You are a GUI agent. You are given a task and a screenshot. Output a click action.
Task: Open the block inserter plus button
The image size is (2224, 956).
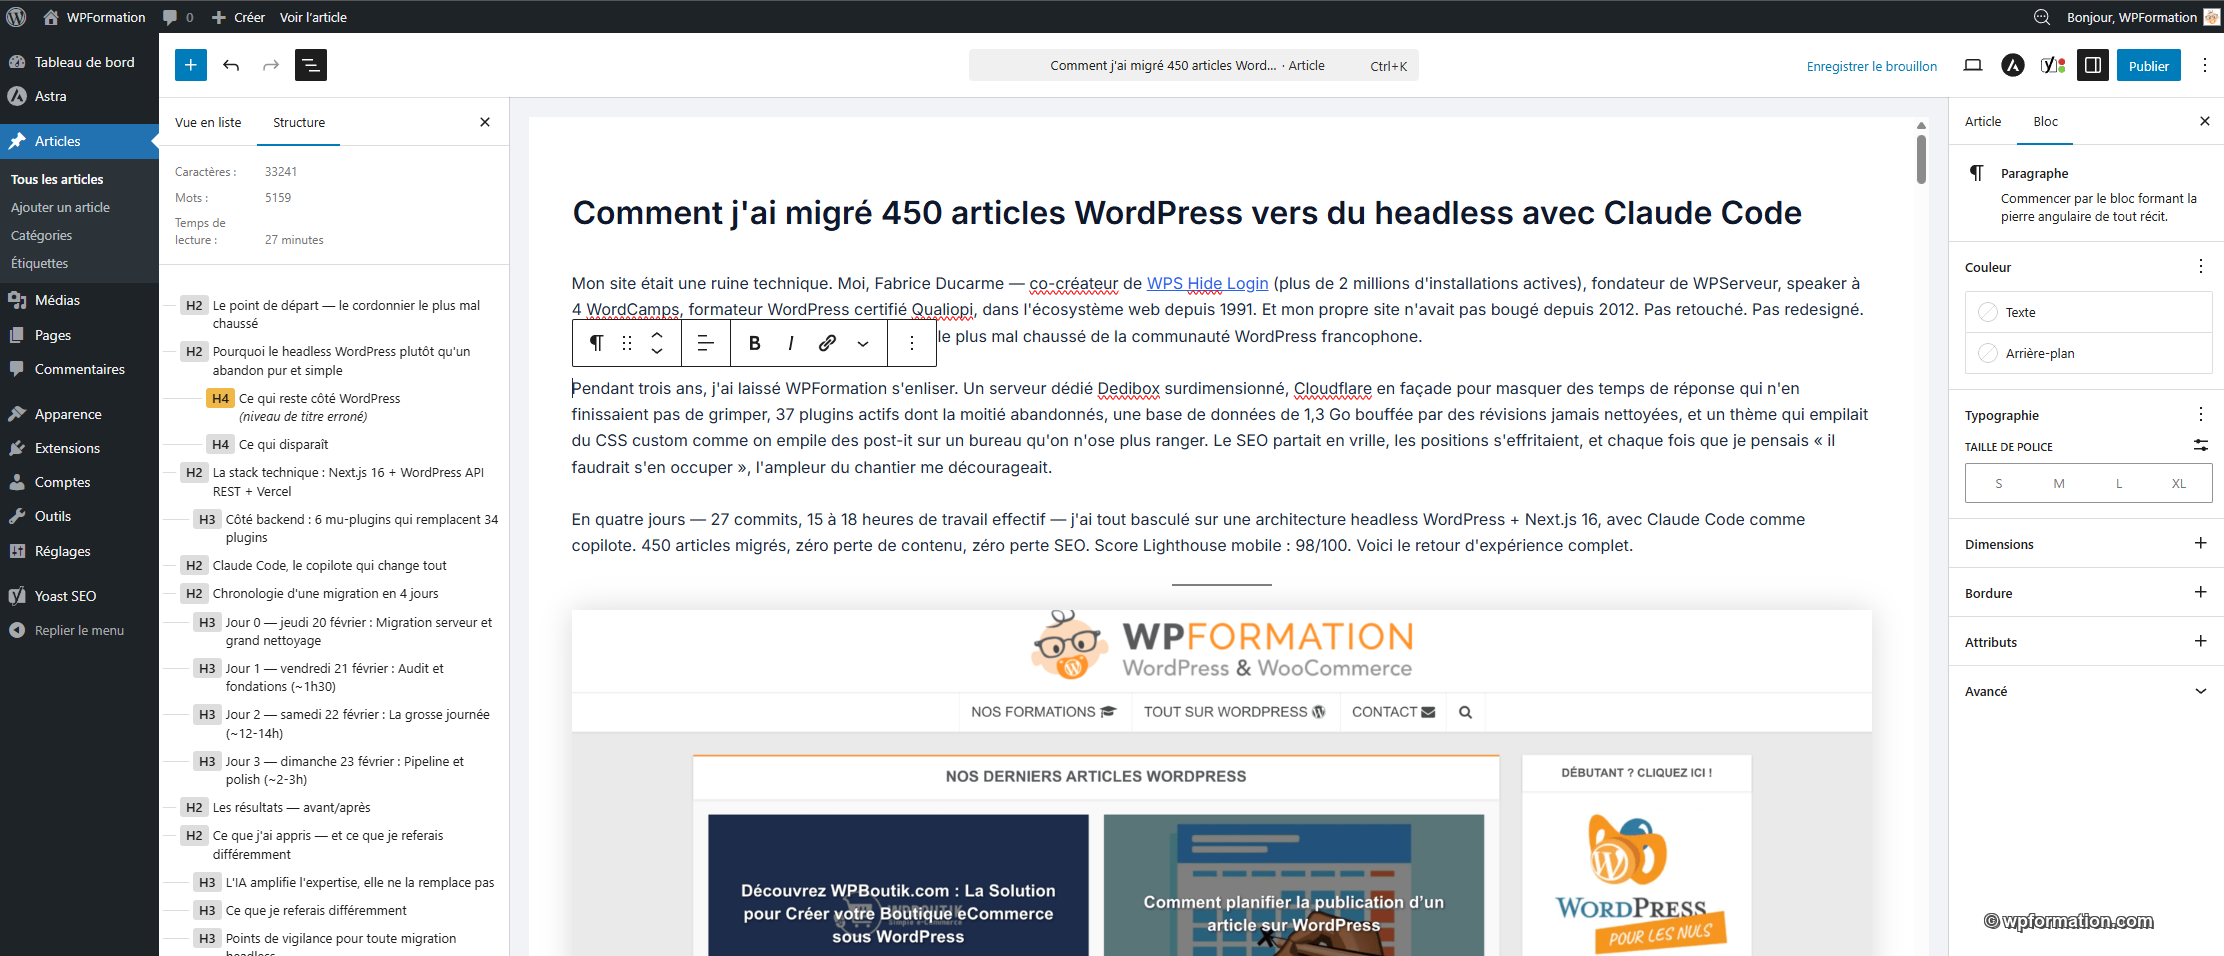[x=191, y=65]
